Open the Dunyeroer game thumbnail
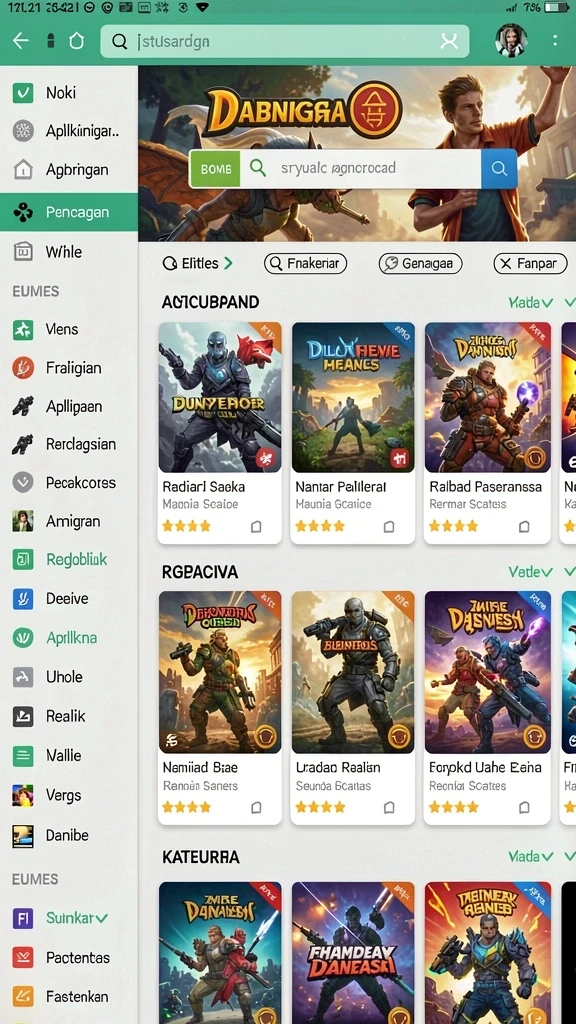The image size is (576, 1024). [x=220, y=397]
